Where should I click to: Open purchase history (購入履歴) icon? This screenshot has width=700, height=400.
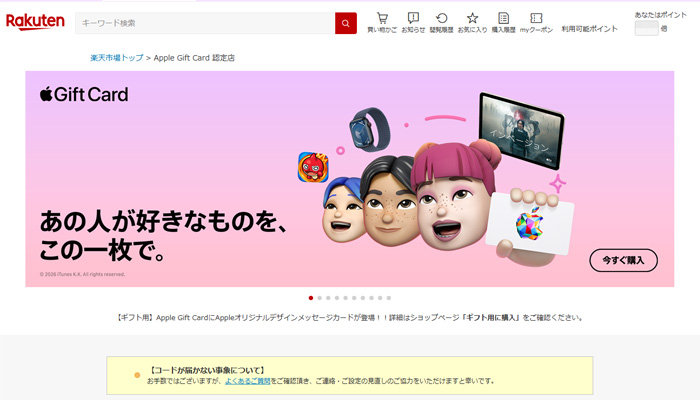[503, 22]
